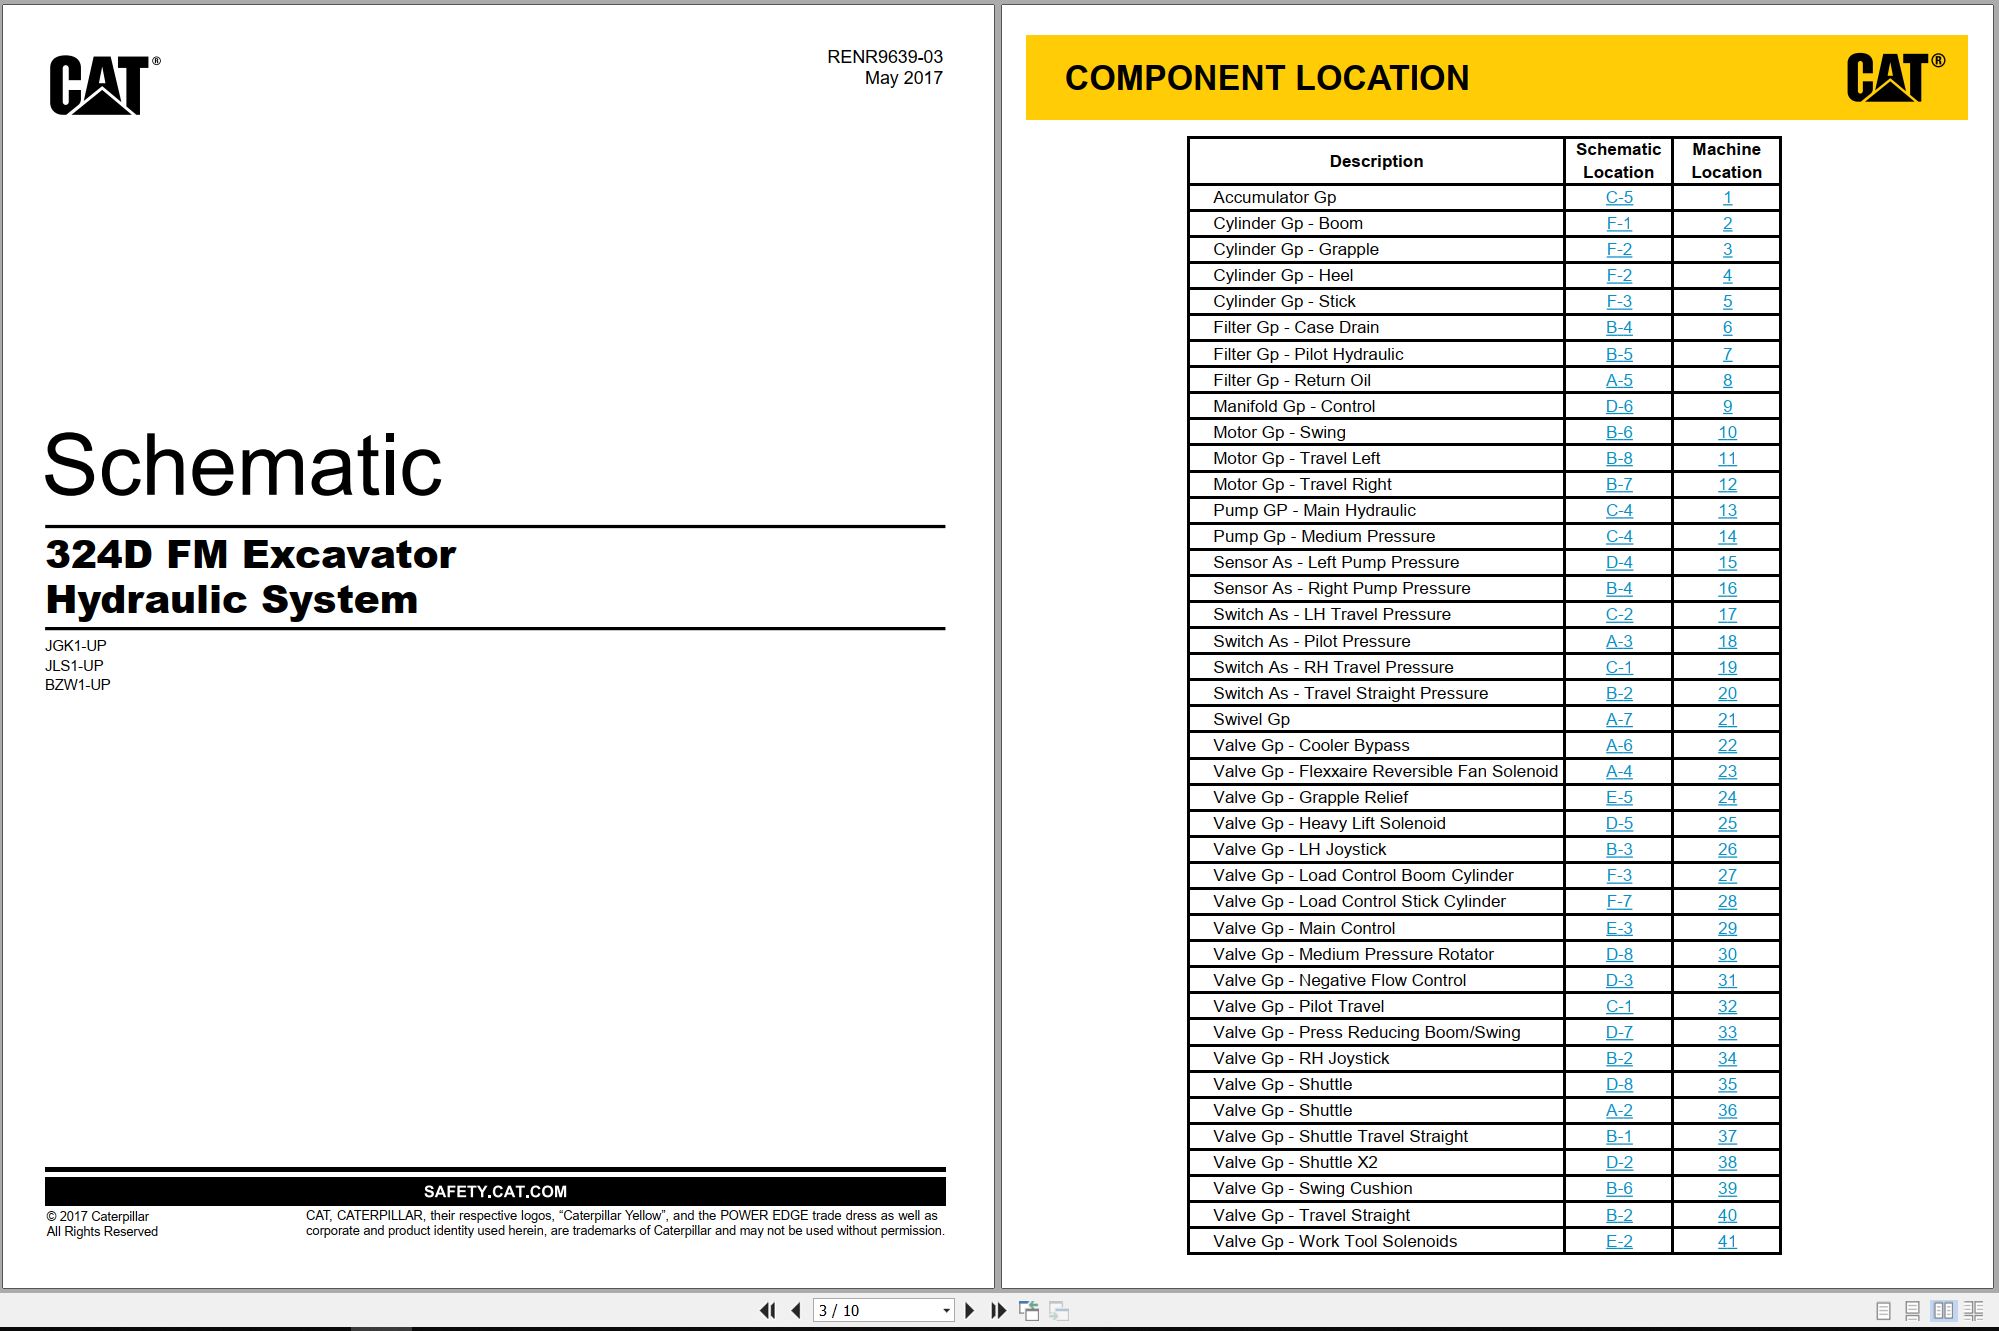1999x1331 pixels.
Task: Click machine location 7 for Pilot Hydraulic filter
Action: [1727, 354]
